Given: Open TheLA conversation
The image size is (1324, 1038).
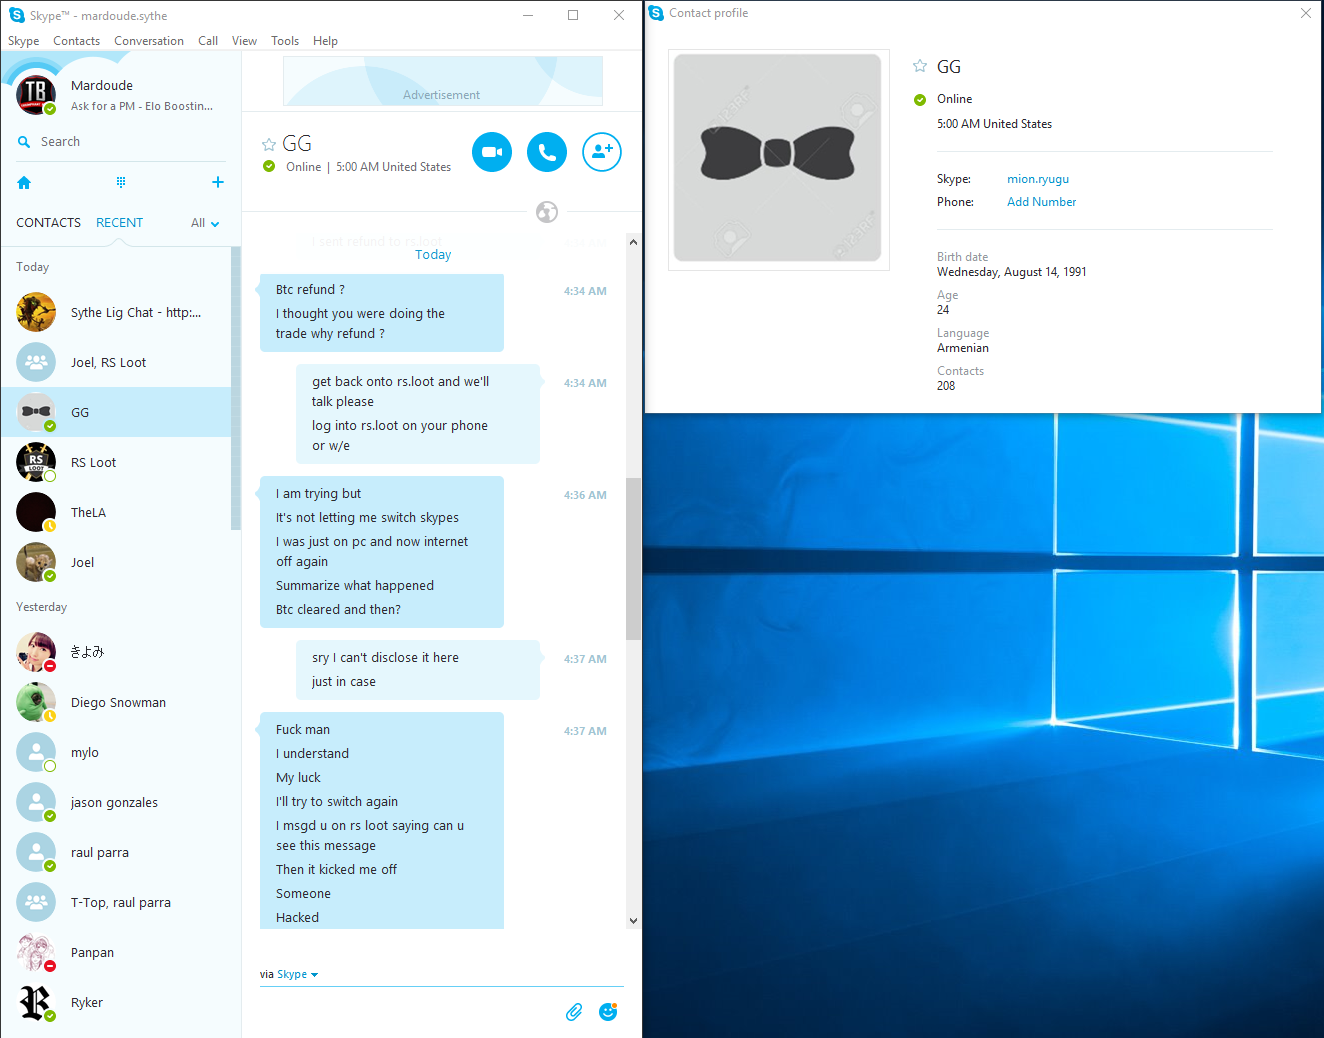Looking at the screenshot, I should (116, 512).
